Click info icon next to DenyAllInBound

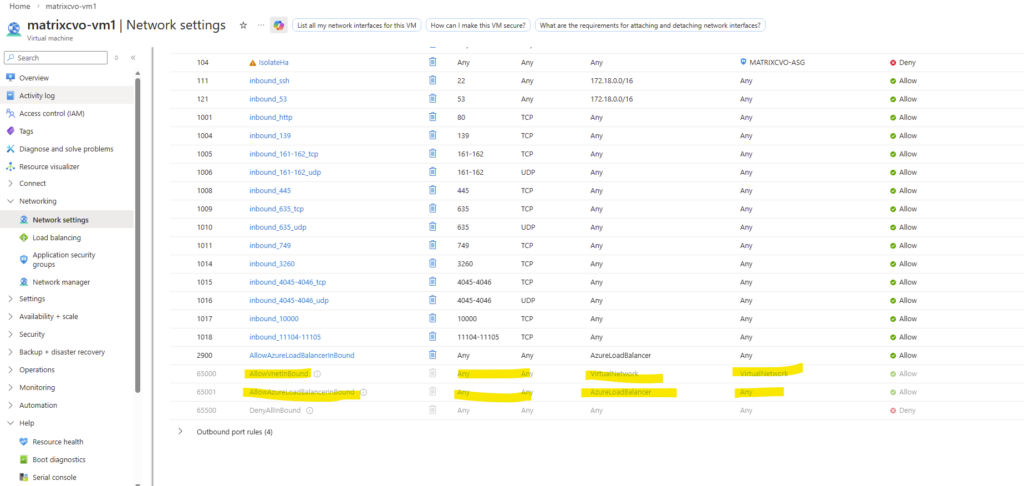[x=310, y=410]
